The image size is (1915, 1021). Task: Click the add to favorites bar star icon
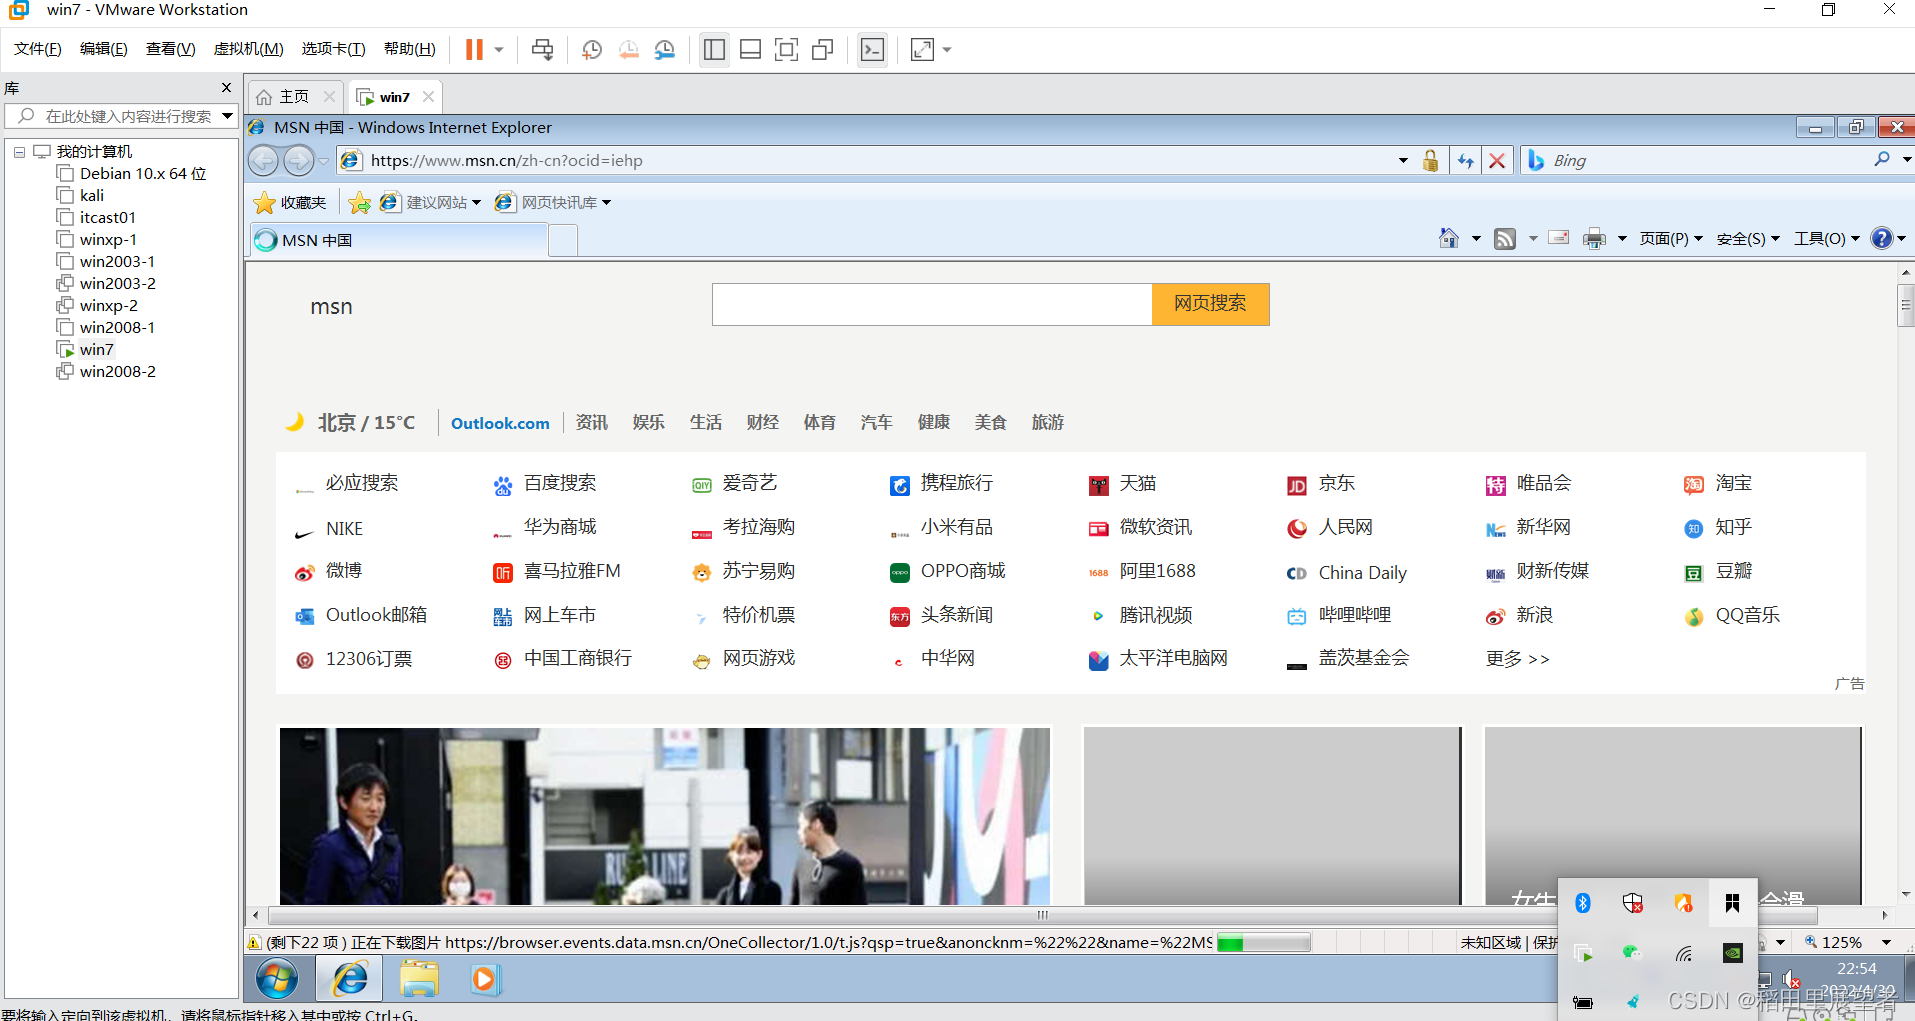(x=360, y=203)
